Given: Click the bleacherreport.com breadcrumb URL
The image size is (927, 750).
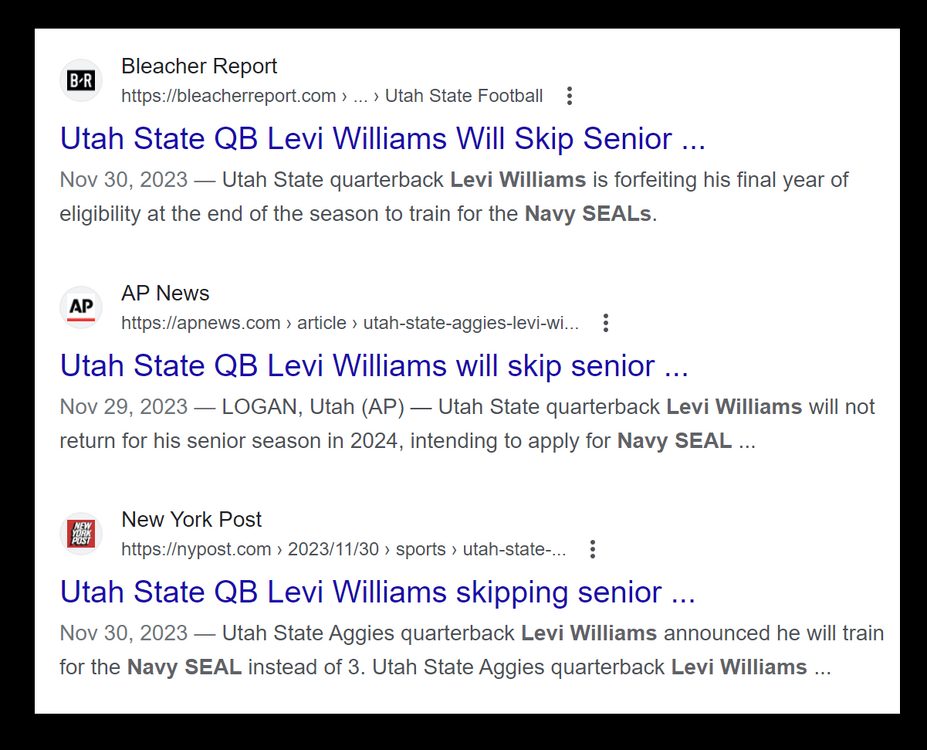Looking at the screenshot, I should point(331,96).
